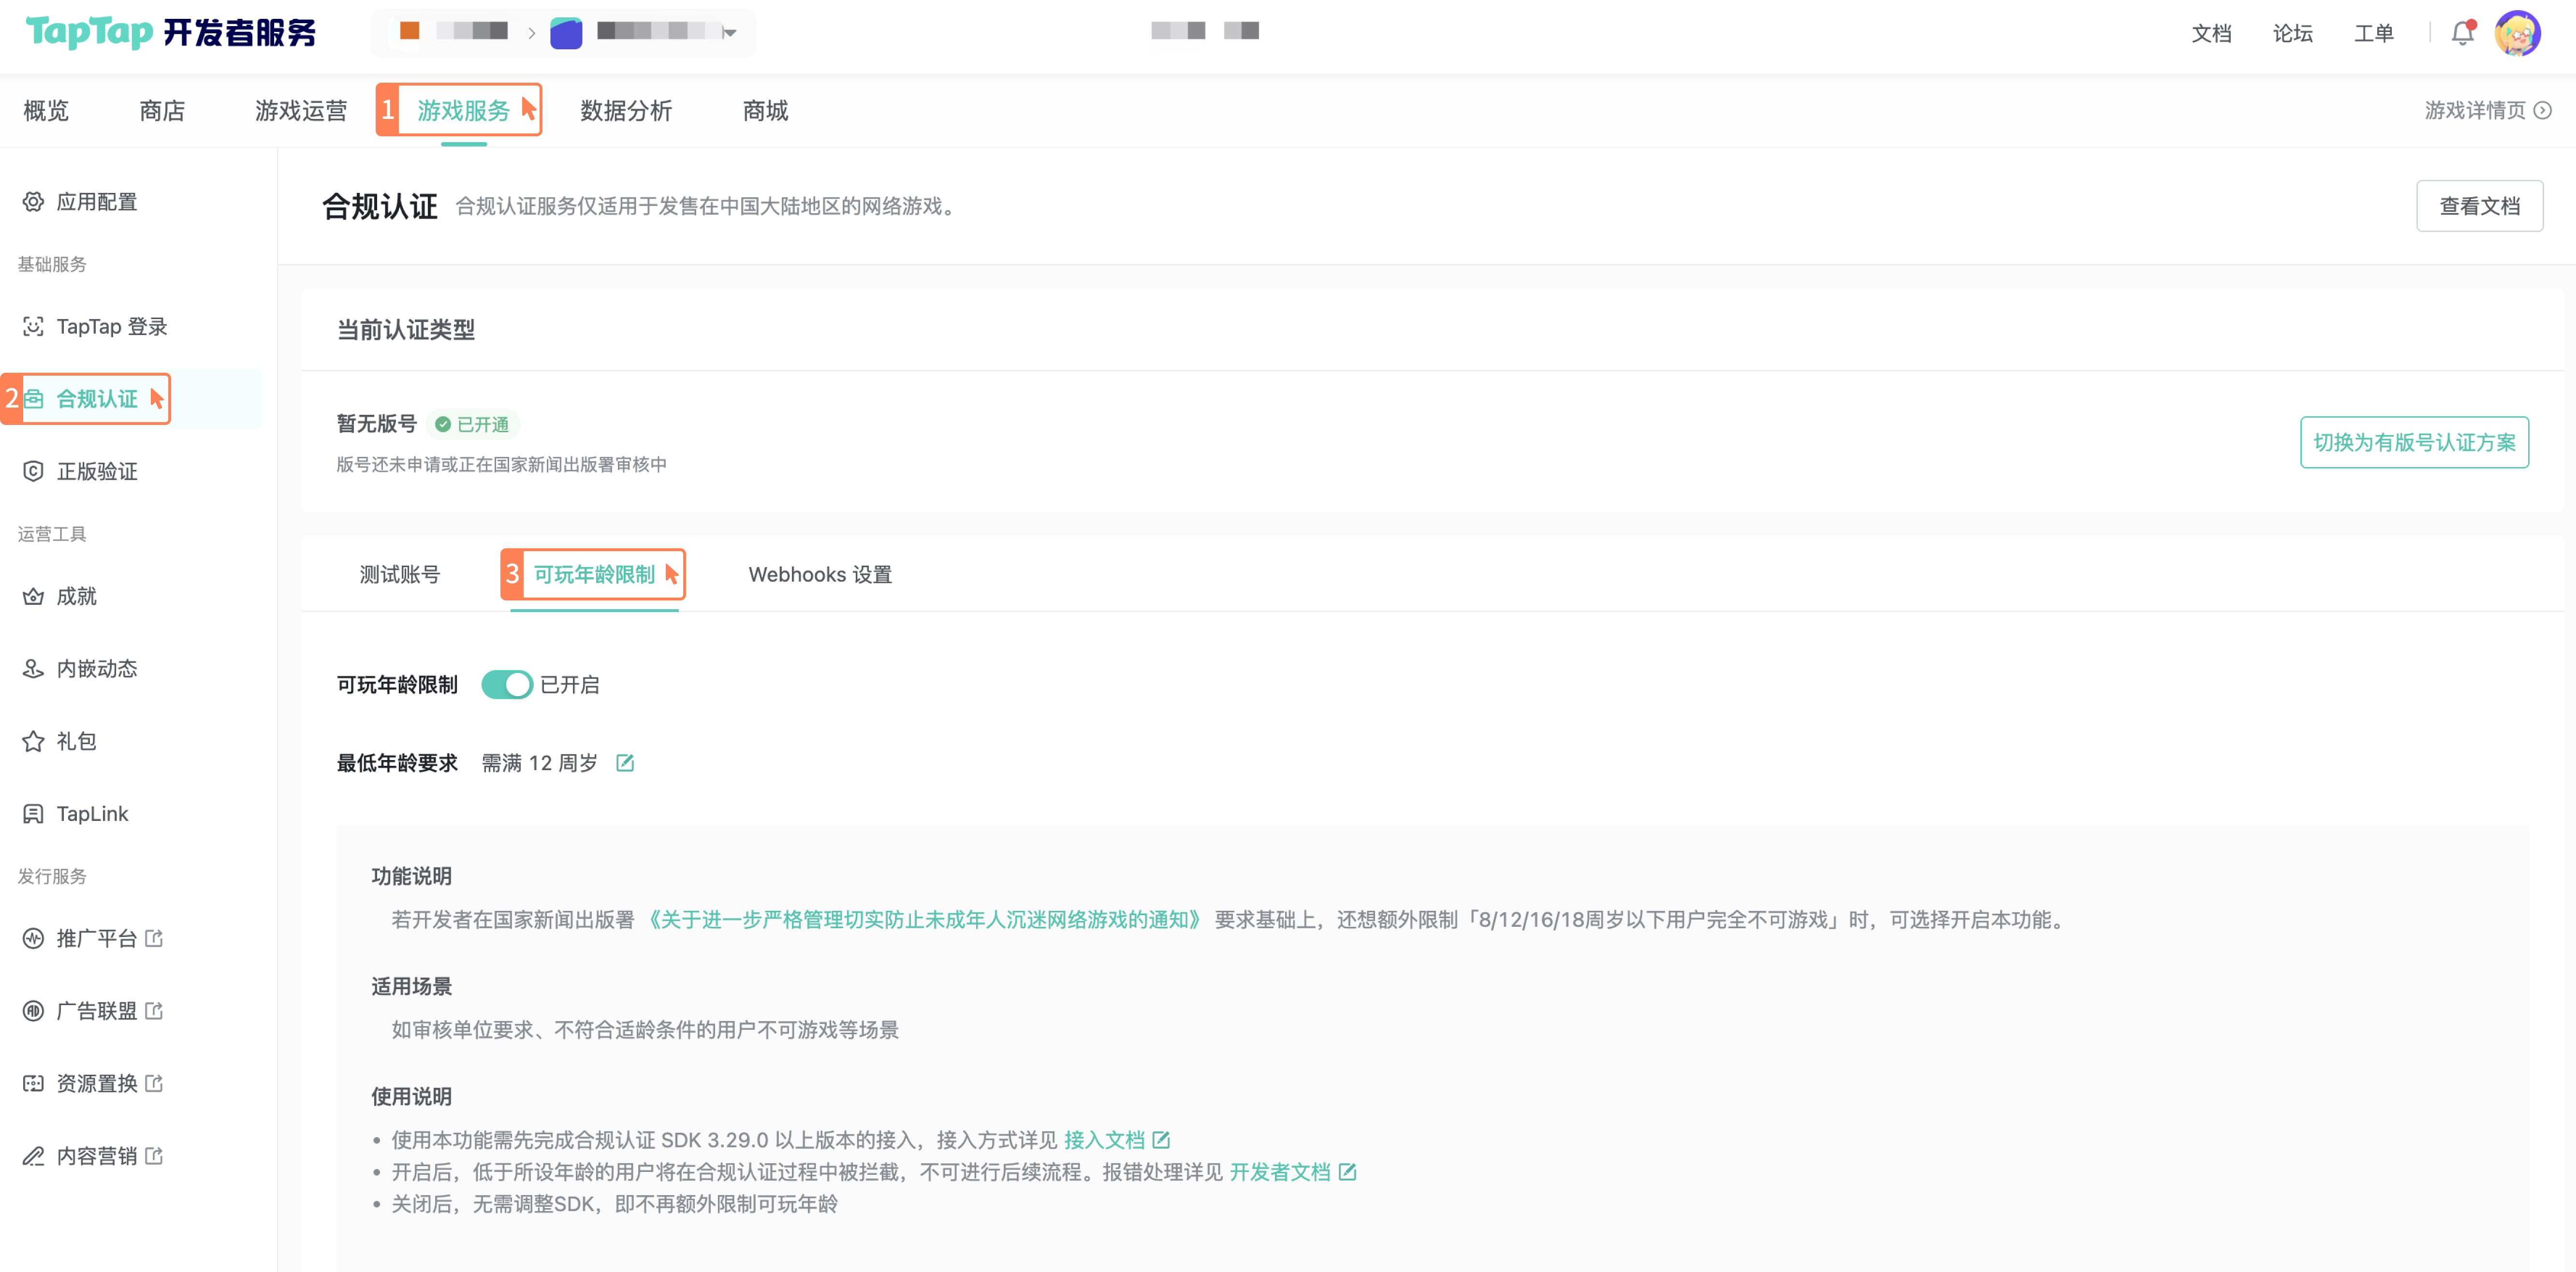The image size is (2576, 1272).
Task: Open the 文档 link in header
Action: pos(2211,33)
